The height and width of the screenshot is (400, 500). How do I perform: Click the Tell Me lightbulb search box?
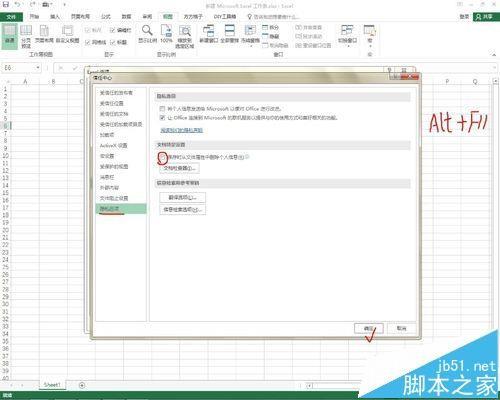click(273, 16)
